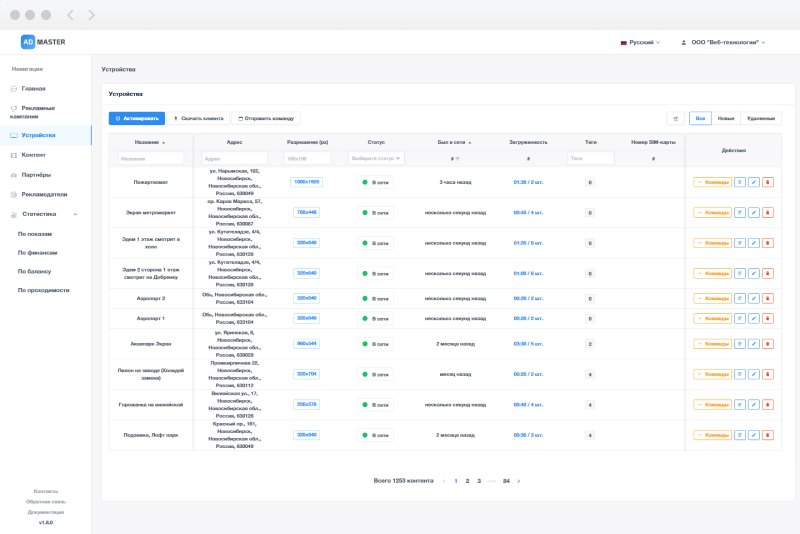Click list icon for Подземка, Лофт парк row
Image resolution: width=800 pixels, height=534 pixels.
[x=740, y=435]
